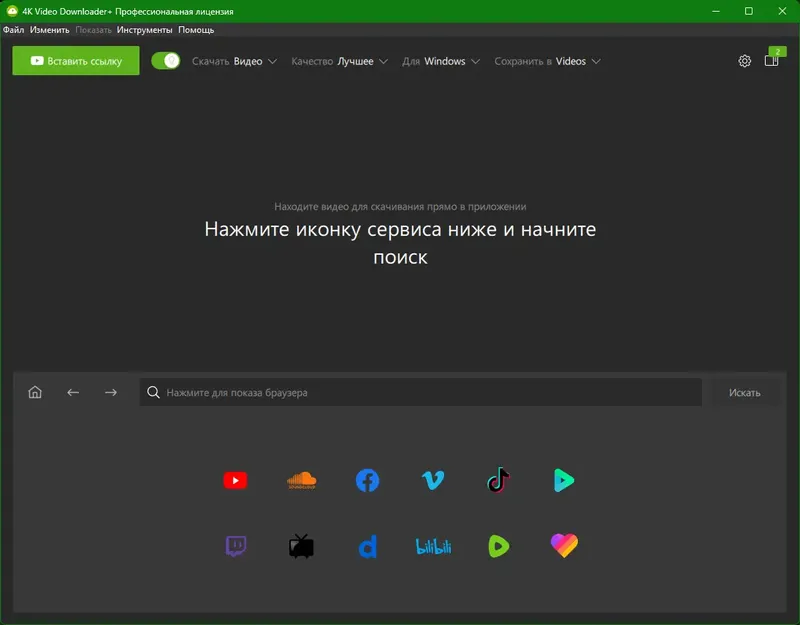Click the home icon in the browser bar
The image size is (800, 625).
34,392
